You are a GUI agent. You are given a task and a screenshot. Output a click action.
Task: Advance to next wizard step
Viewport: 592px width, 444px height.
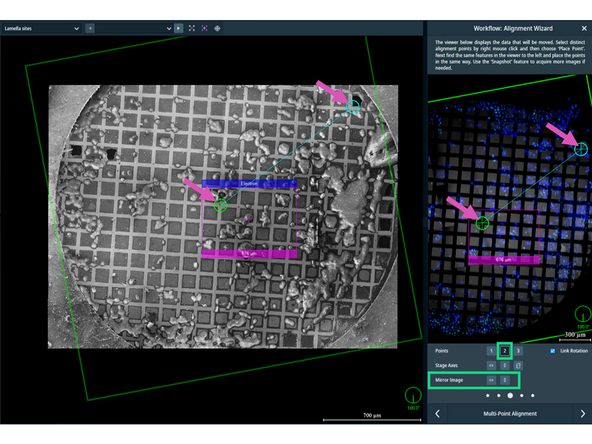[583, 414]
